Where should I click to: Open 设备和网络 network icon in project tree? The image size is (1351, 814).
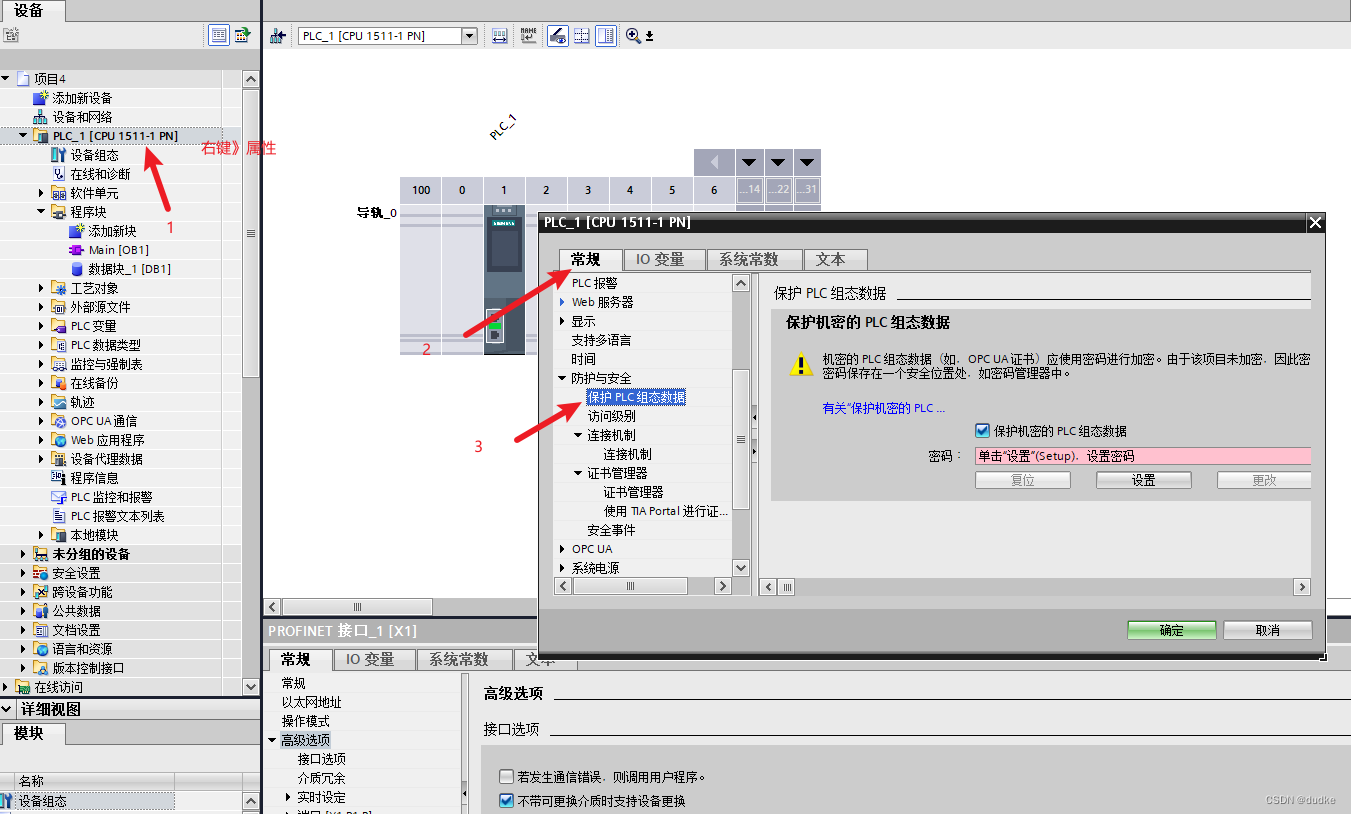(x=41, y=117)
